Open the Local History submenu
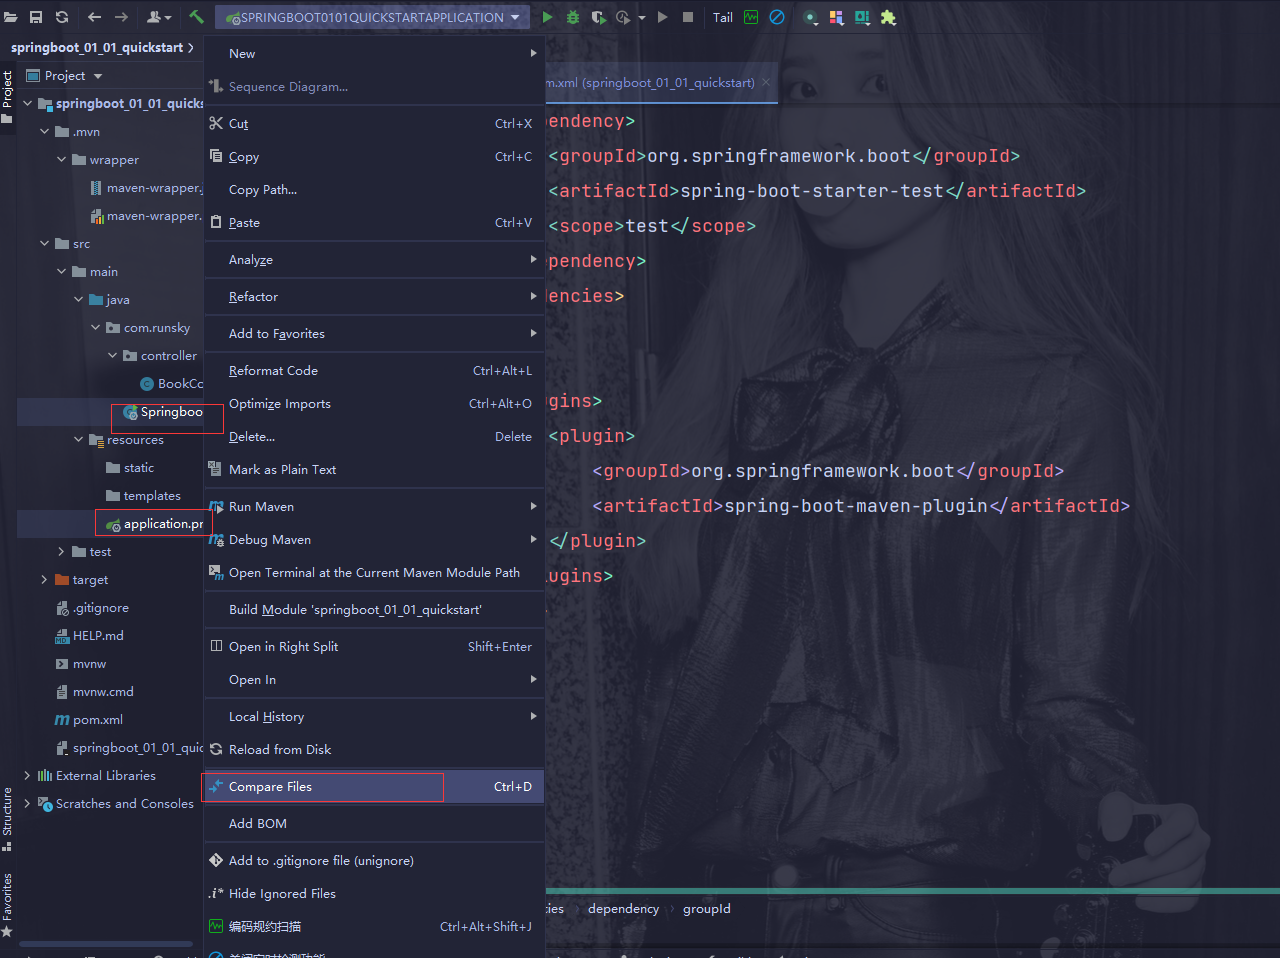Image resolution: width=1280 pixels, height=958 pixels. coord(374,717)
